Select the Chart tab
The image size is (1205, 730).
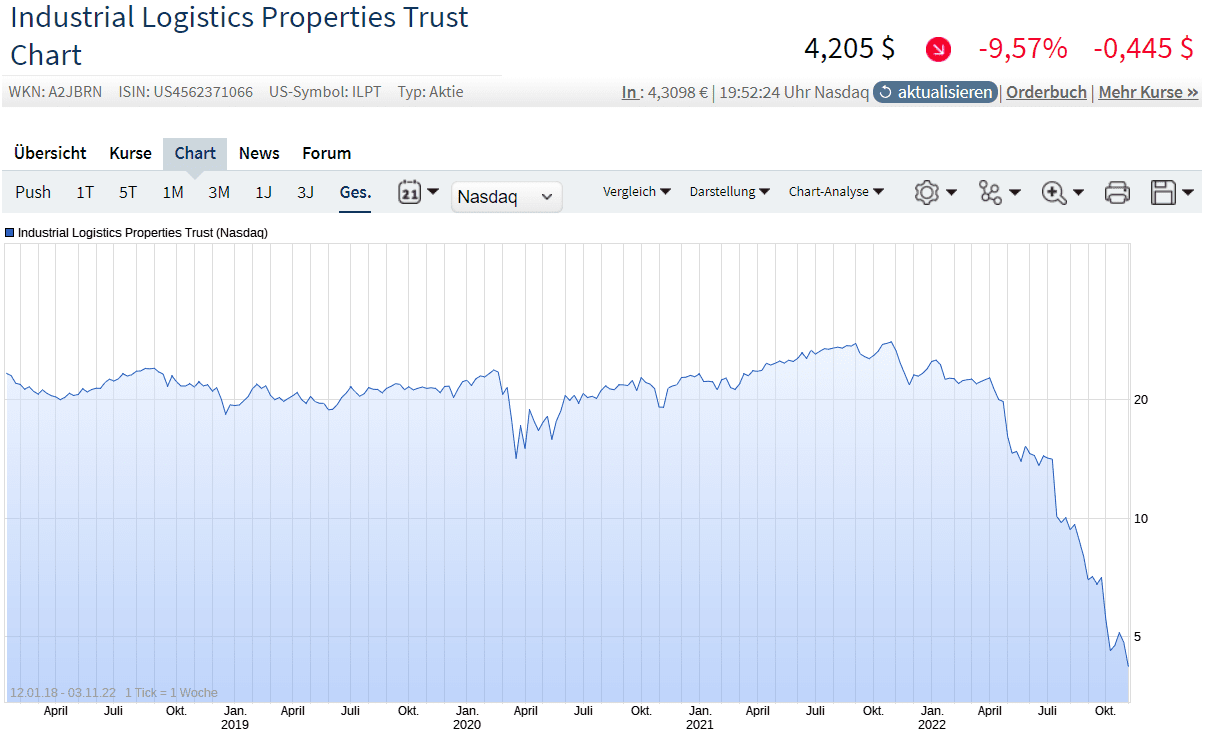point(195,153)
